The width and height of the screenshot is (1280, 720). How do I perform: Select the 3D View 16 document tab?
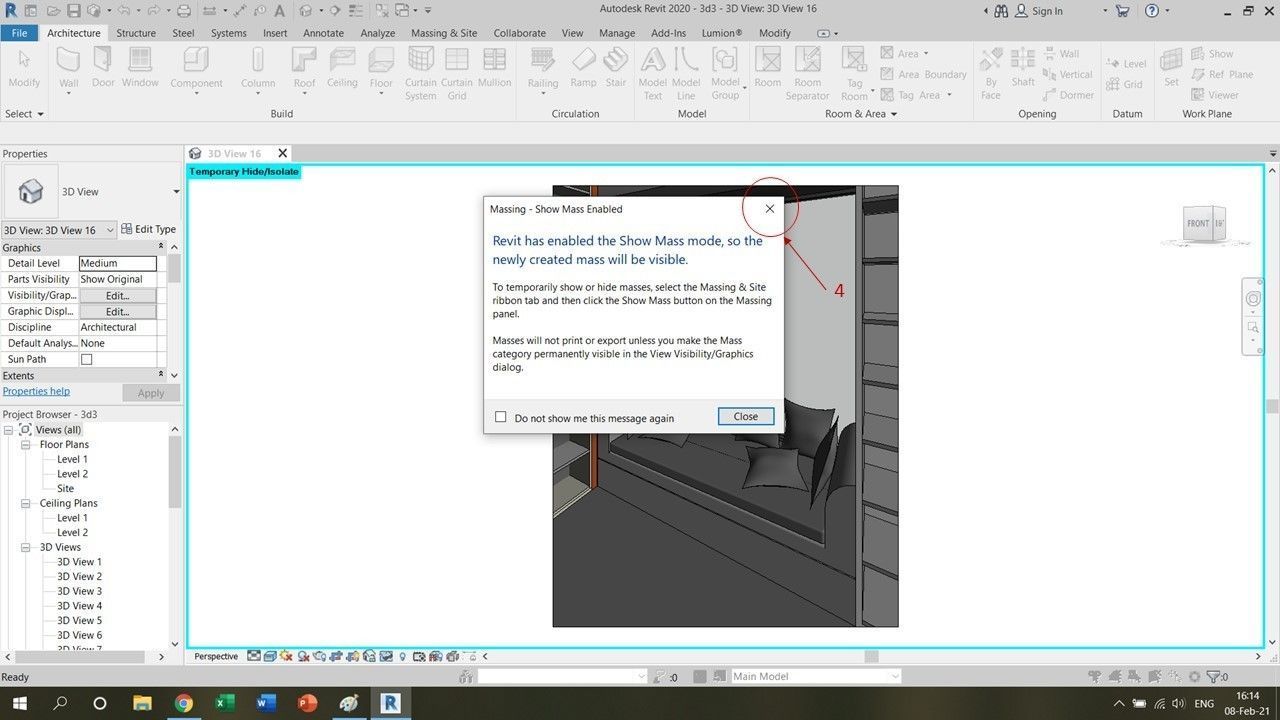(234, 154)
